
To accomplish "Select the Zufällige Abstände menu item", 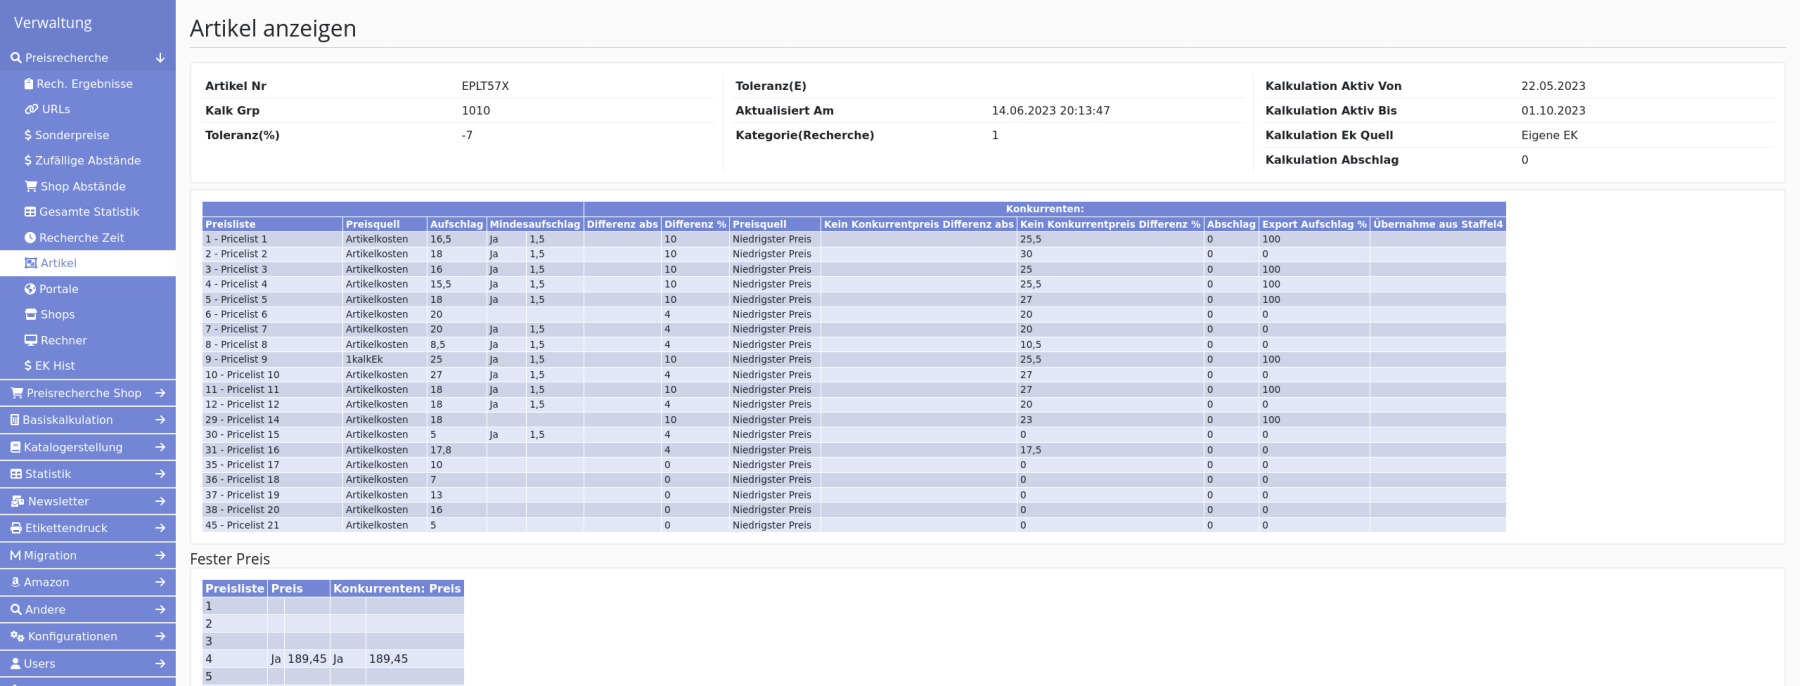I will click(87, 160).
